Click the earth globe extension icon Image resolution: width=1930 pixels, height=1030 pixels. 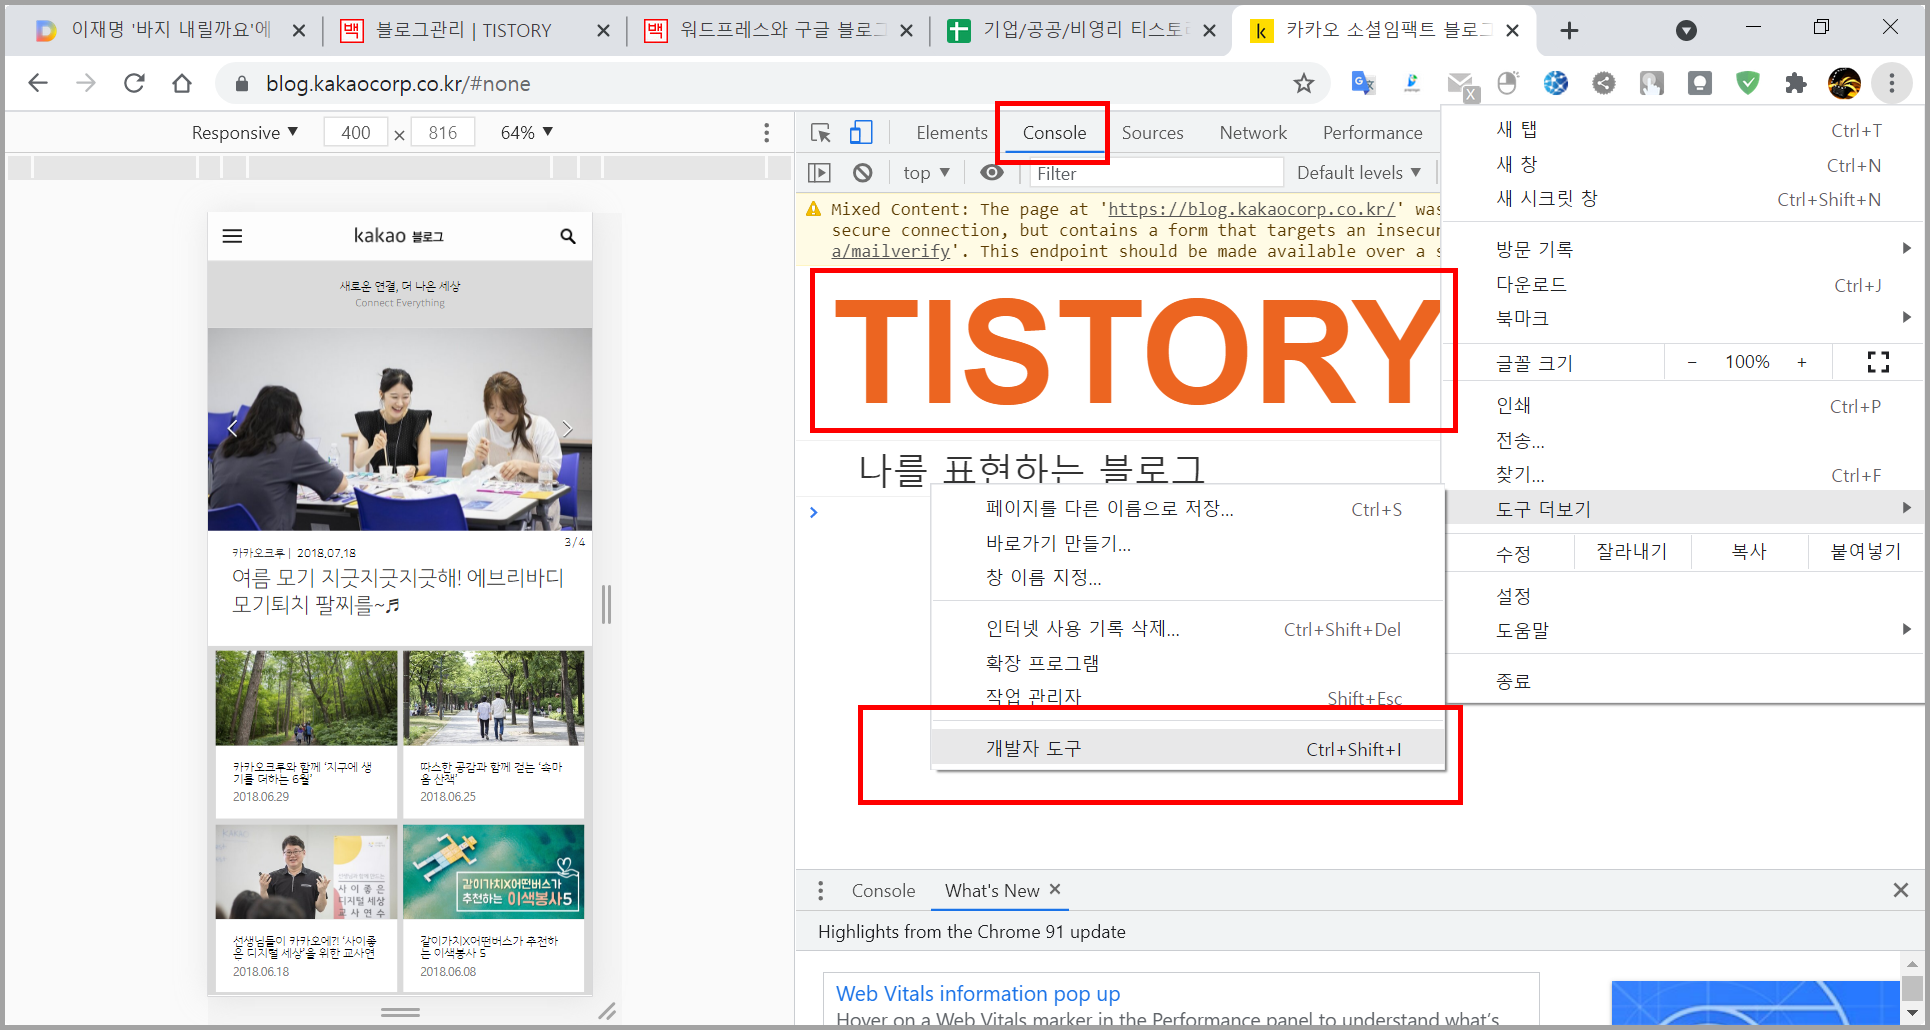[1556, 83]
